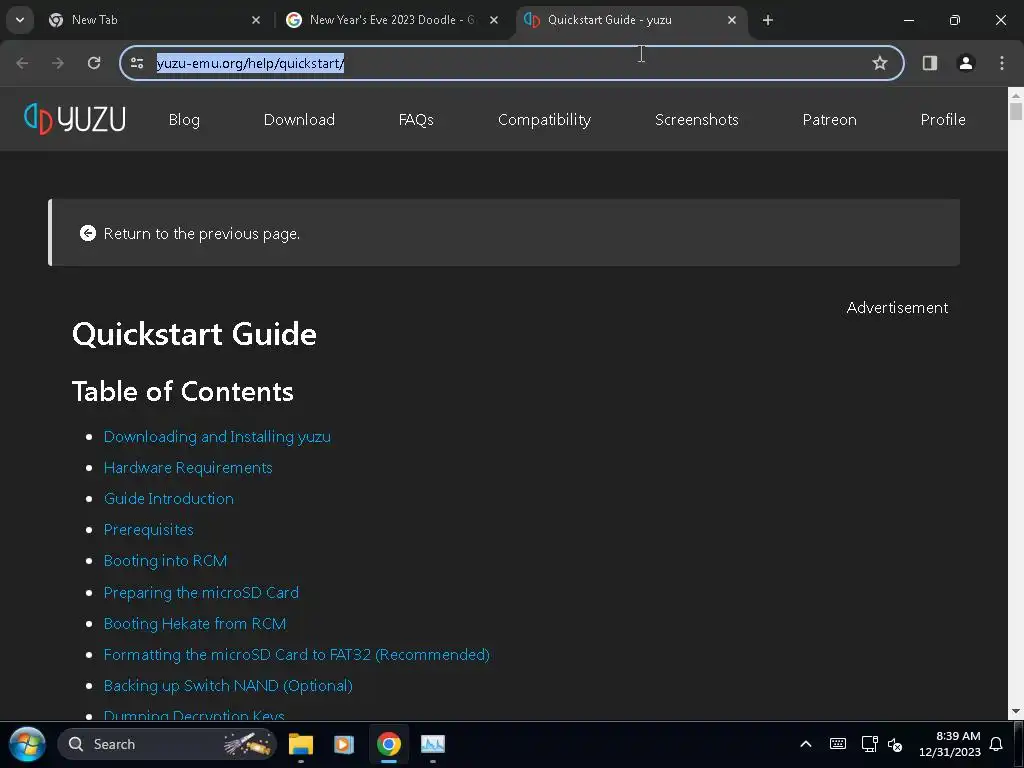
Task: Switch to the New Tab tab
Action: tap(154, 20)
